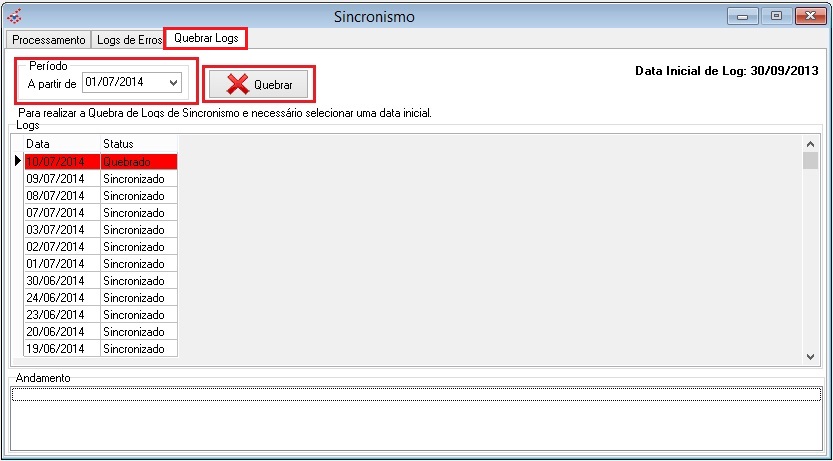The width and height of the screenshot is (833, 461).
Task: Open the Logs de Erros tab
Action: pos(128,39)
